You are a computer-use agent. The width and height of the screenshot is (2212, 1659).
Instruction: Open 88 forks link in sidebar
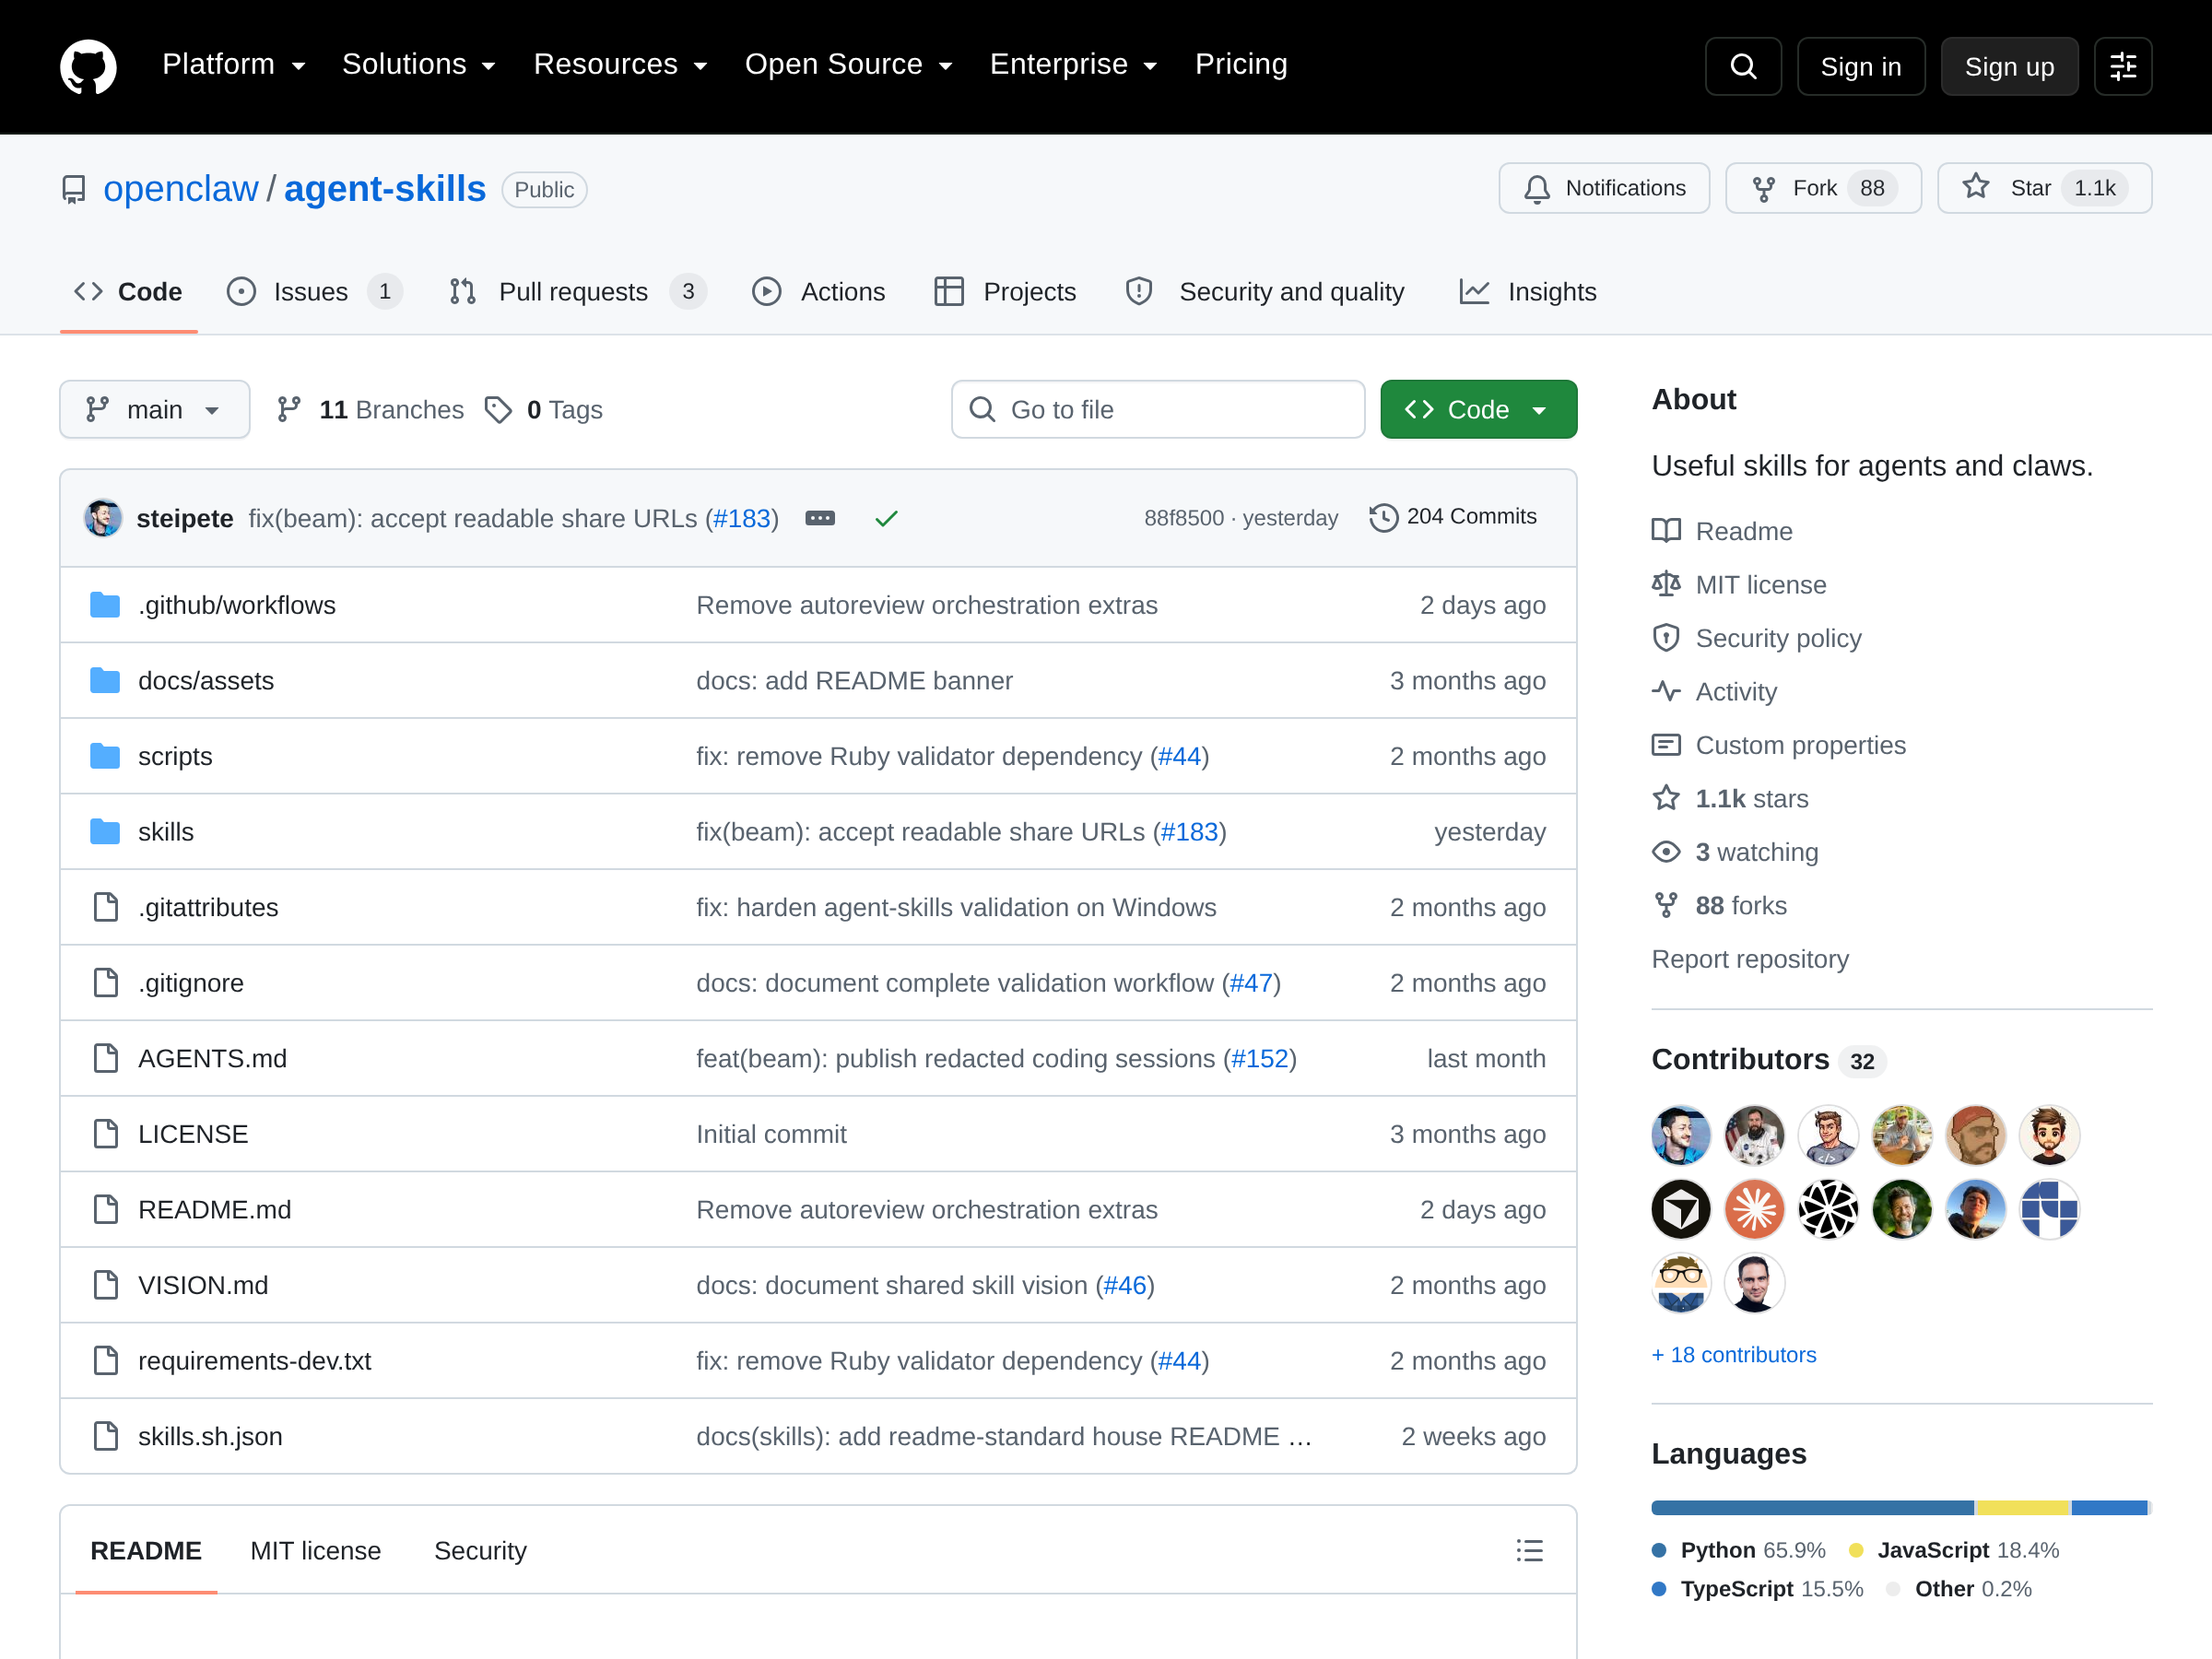click(1720, 905)
